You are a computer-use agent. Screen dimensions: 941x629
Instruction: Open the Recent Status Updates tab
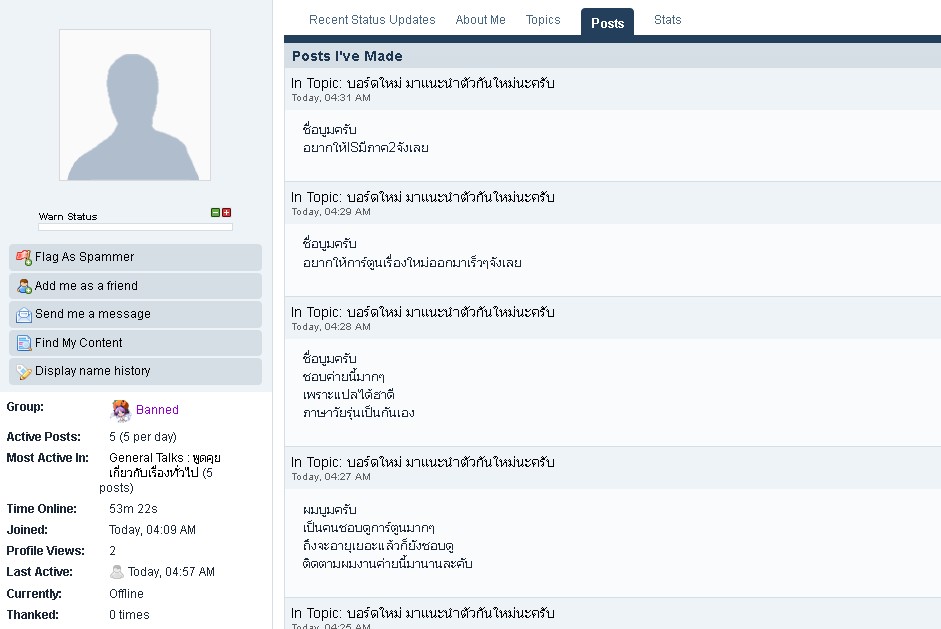(x=372, y=20)
